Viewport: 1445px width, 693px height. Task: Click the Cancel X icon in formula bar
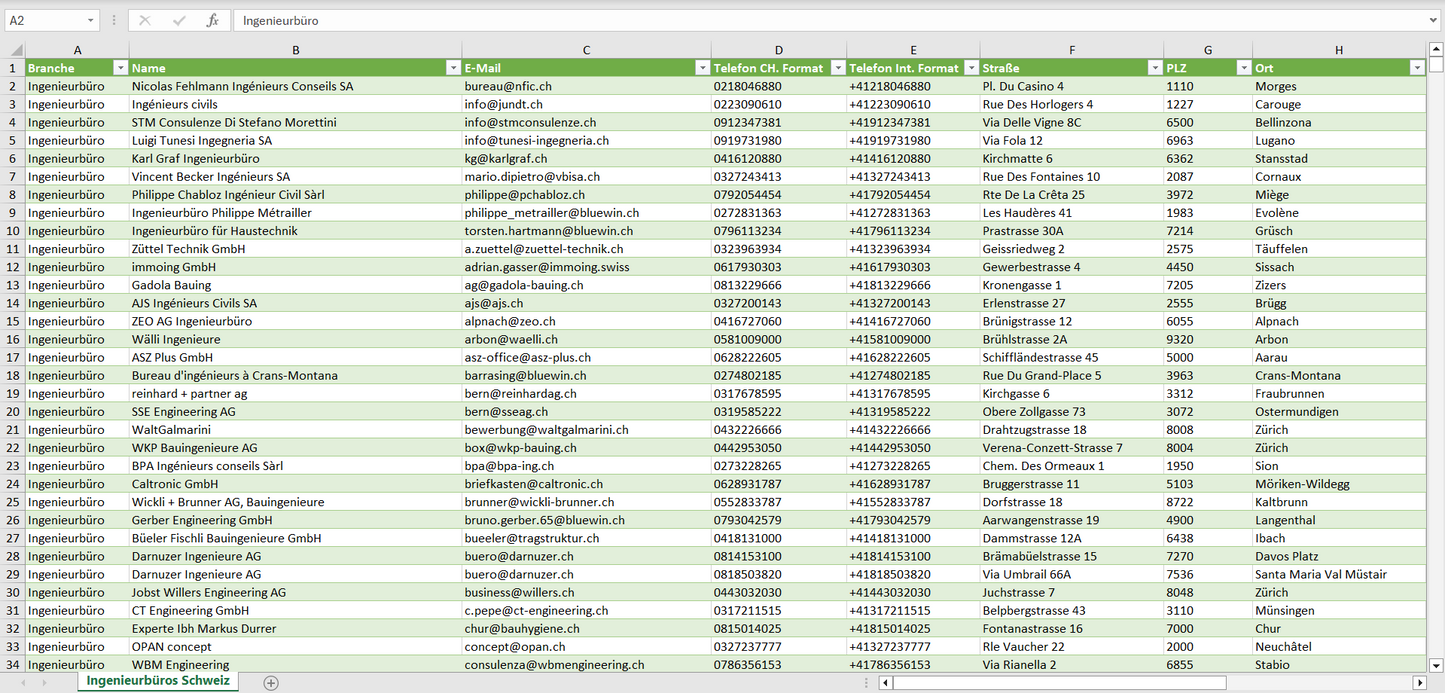pyautogui.click(x=146, y=20)
